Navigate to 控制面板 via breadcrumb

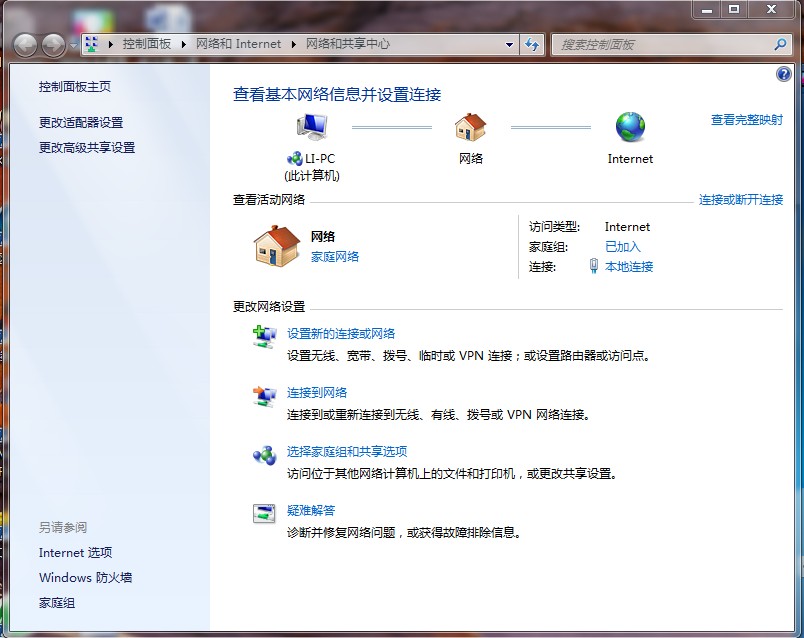146,44
